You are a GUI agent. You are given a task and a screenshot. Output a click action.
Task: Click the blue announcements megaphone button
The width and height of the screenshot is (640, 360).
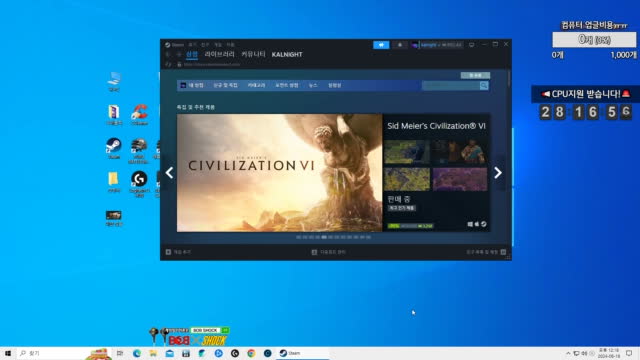point(381,45)
